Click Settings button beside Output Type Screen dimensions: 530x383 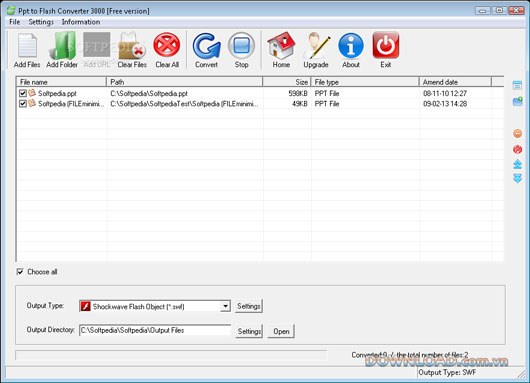coord(249,306)
